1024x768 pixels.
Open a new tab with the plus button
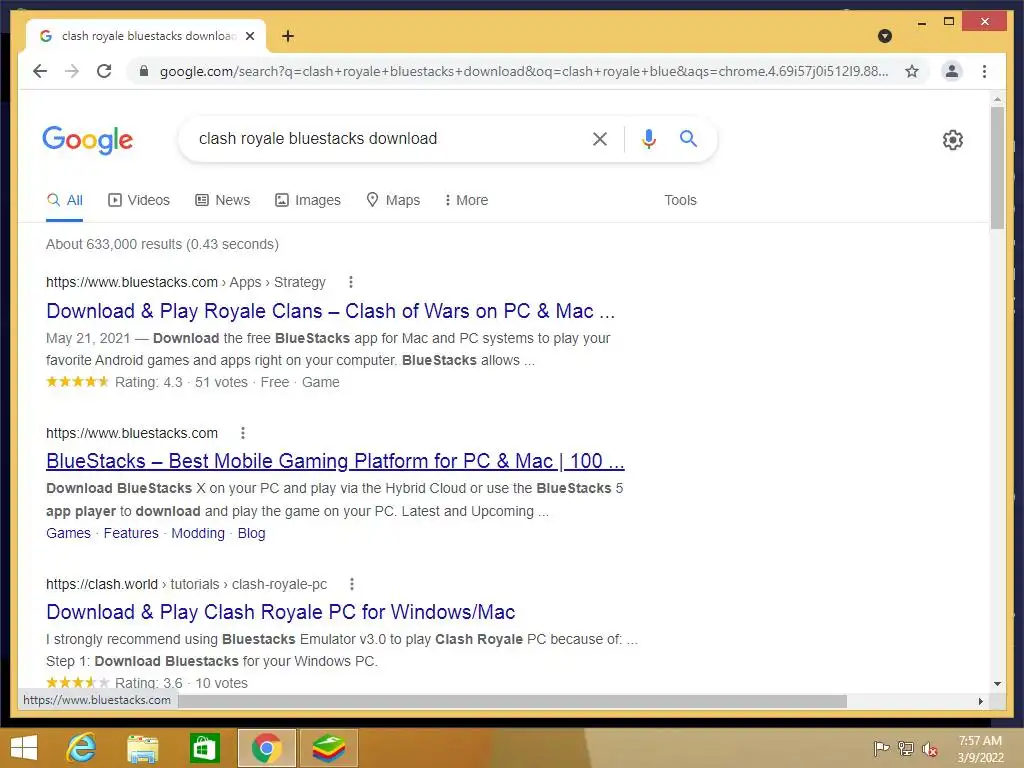click(288, 36)
